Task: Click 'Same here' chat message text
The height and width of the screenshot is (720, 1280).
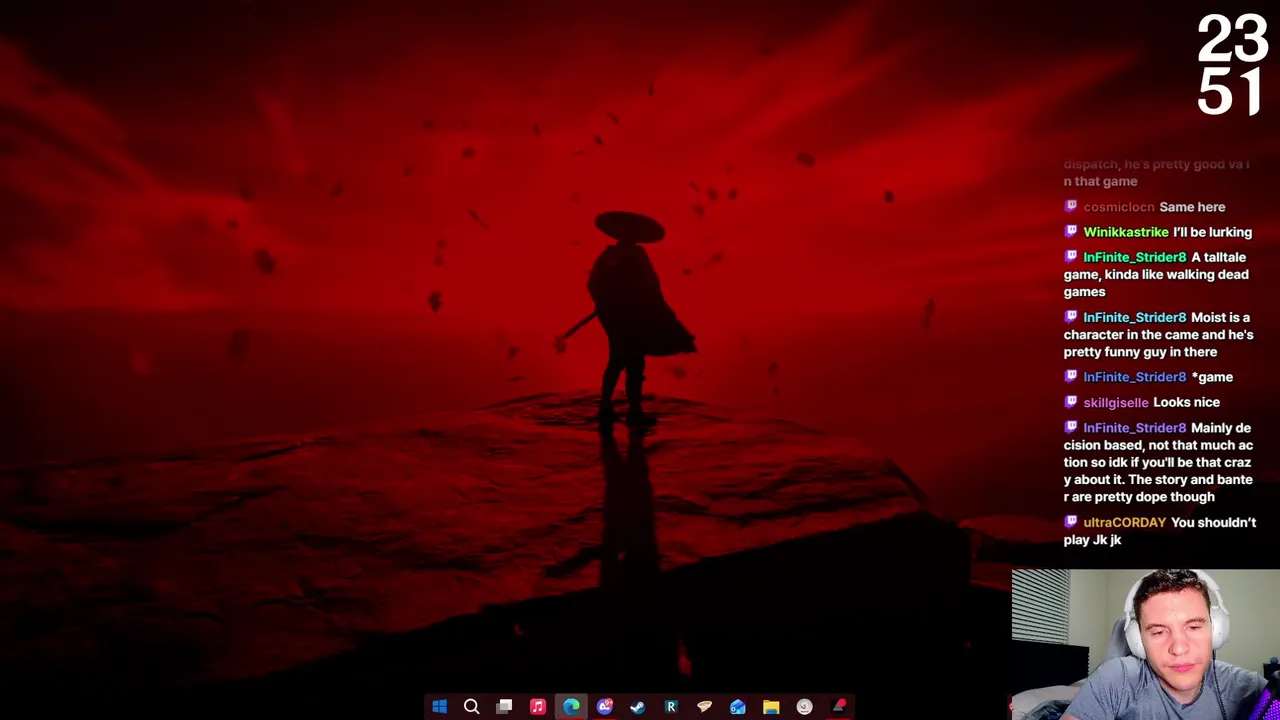Action: tap(1192, 207)
